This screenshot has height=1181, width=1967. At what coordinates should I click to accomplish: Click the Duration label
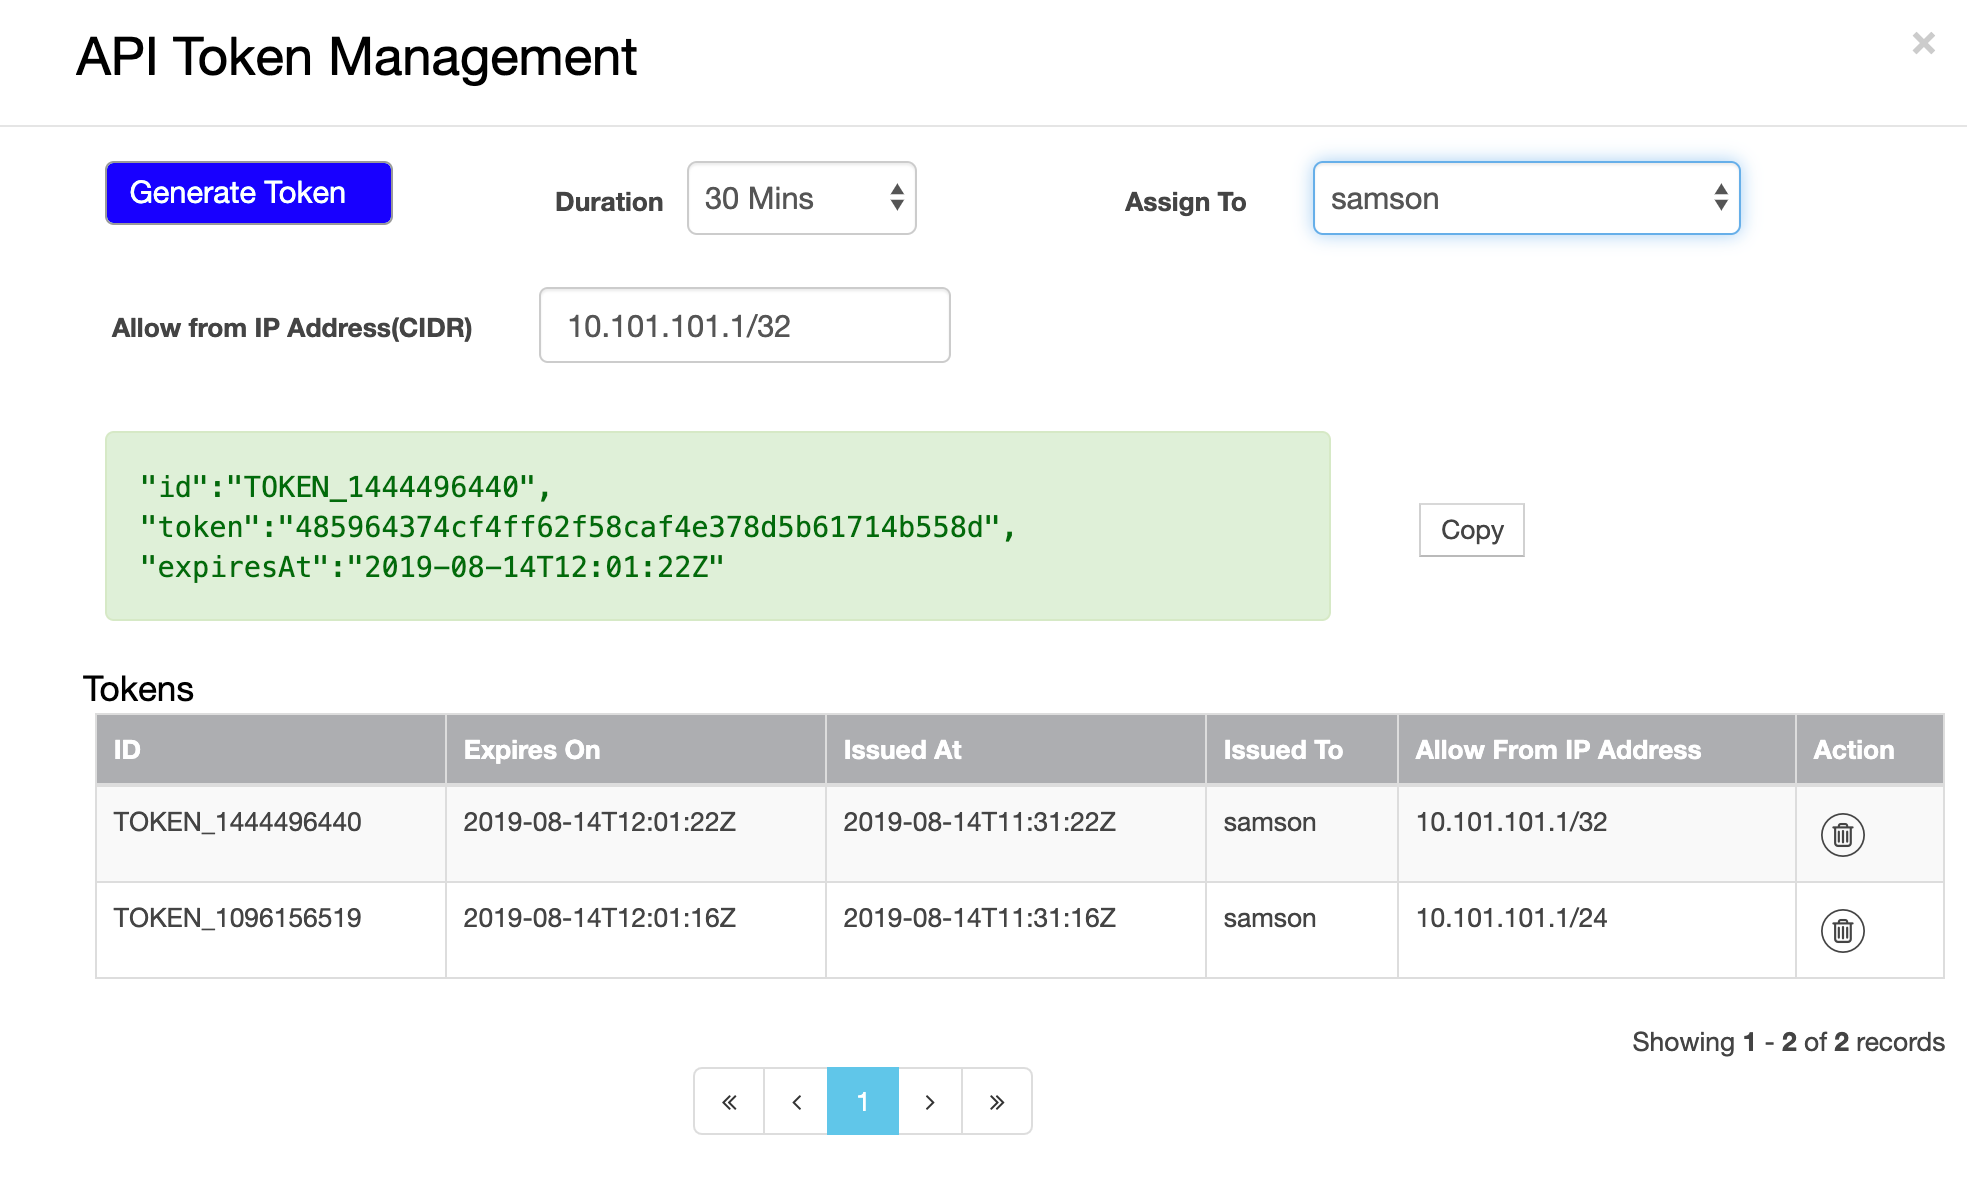[609, 202]
